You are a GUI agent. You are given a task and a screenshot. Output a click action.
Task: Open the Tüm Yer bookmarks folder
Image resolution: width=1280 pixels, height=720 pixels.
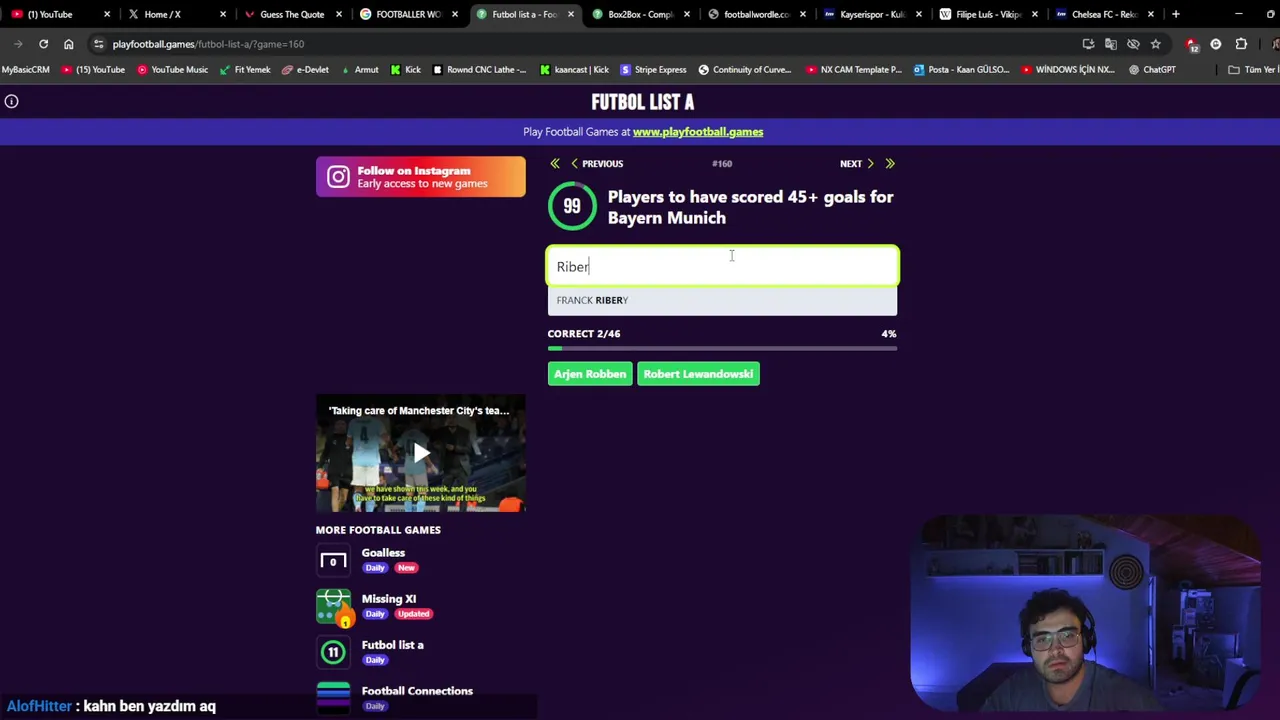[x=1253, y=70]
